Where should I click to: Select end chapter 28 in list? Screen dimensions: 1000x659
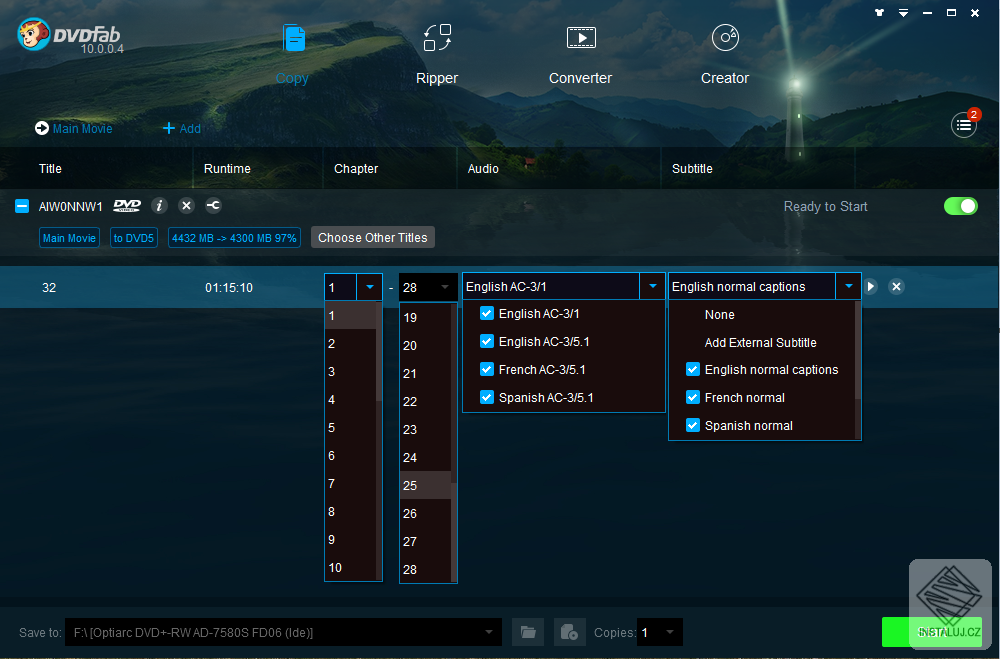[425, 570]
